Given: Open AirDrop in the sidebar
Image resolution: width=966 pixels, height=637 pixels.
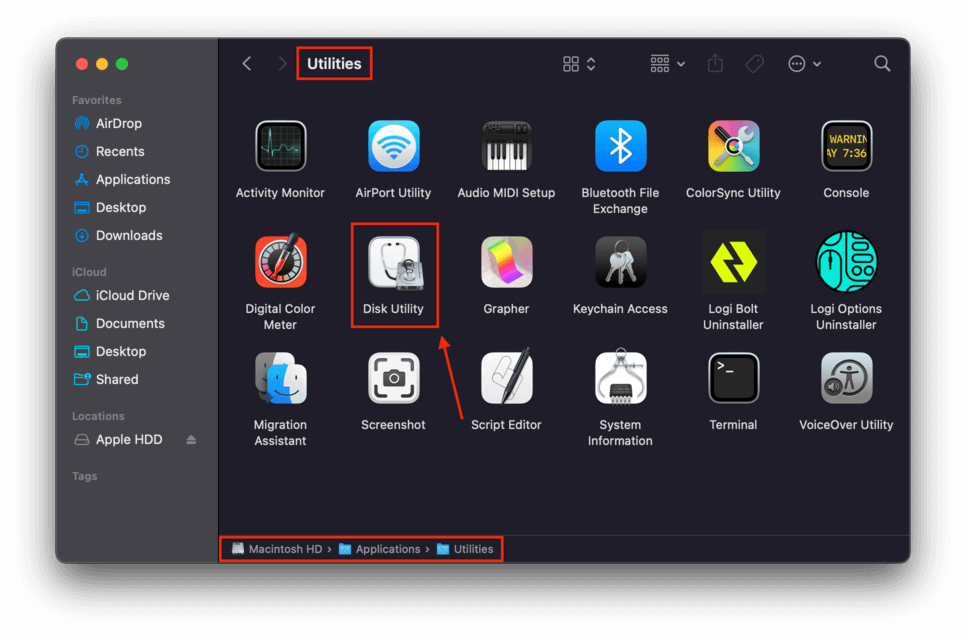Looking at the screenshot, I should [x=107, y=123].
